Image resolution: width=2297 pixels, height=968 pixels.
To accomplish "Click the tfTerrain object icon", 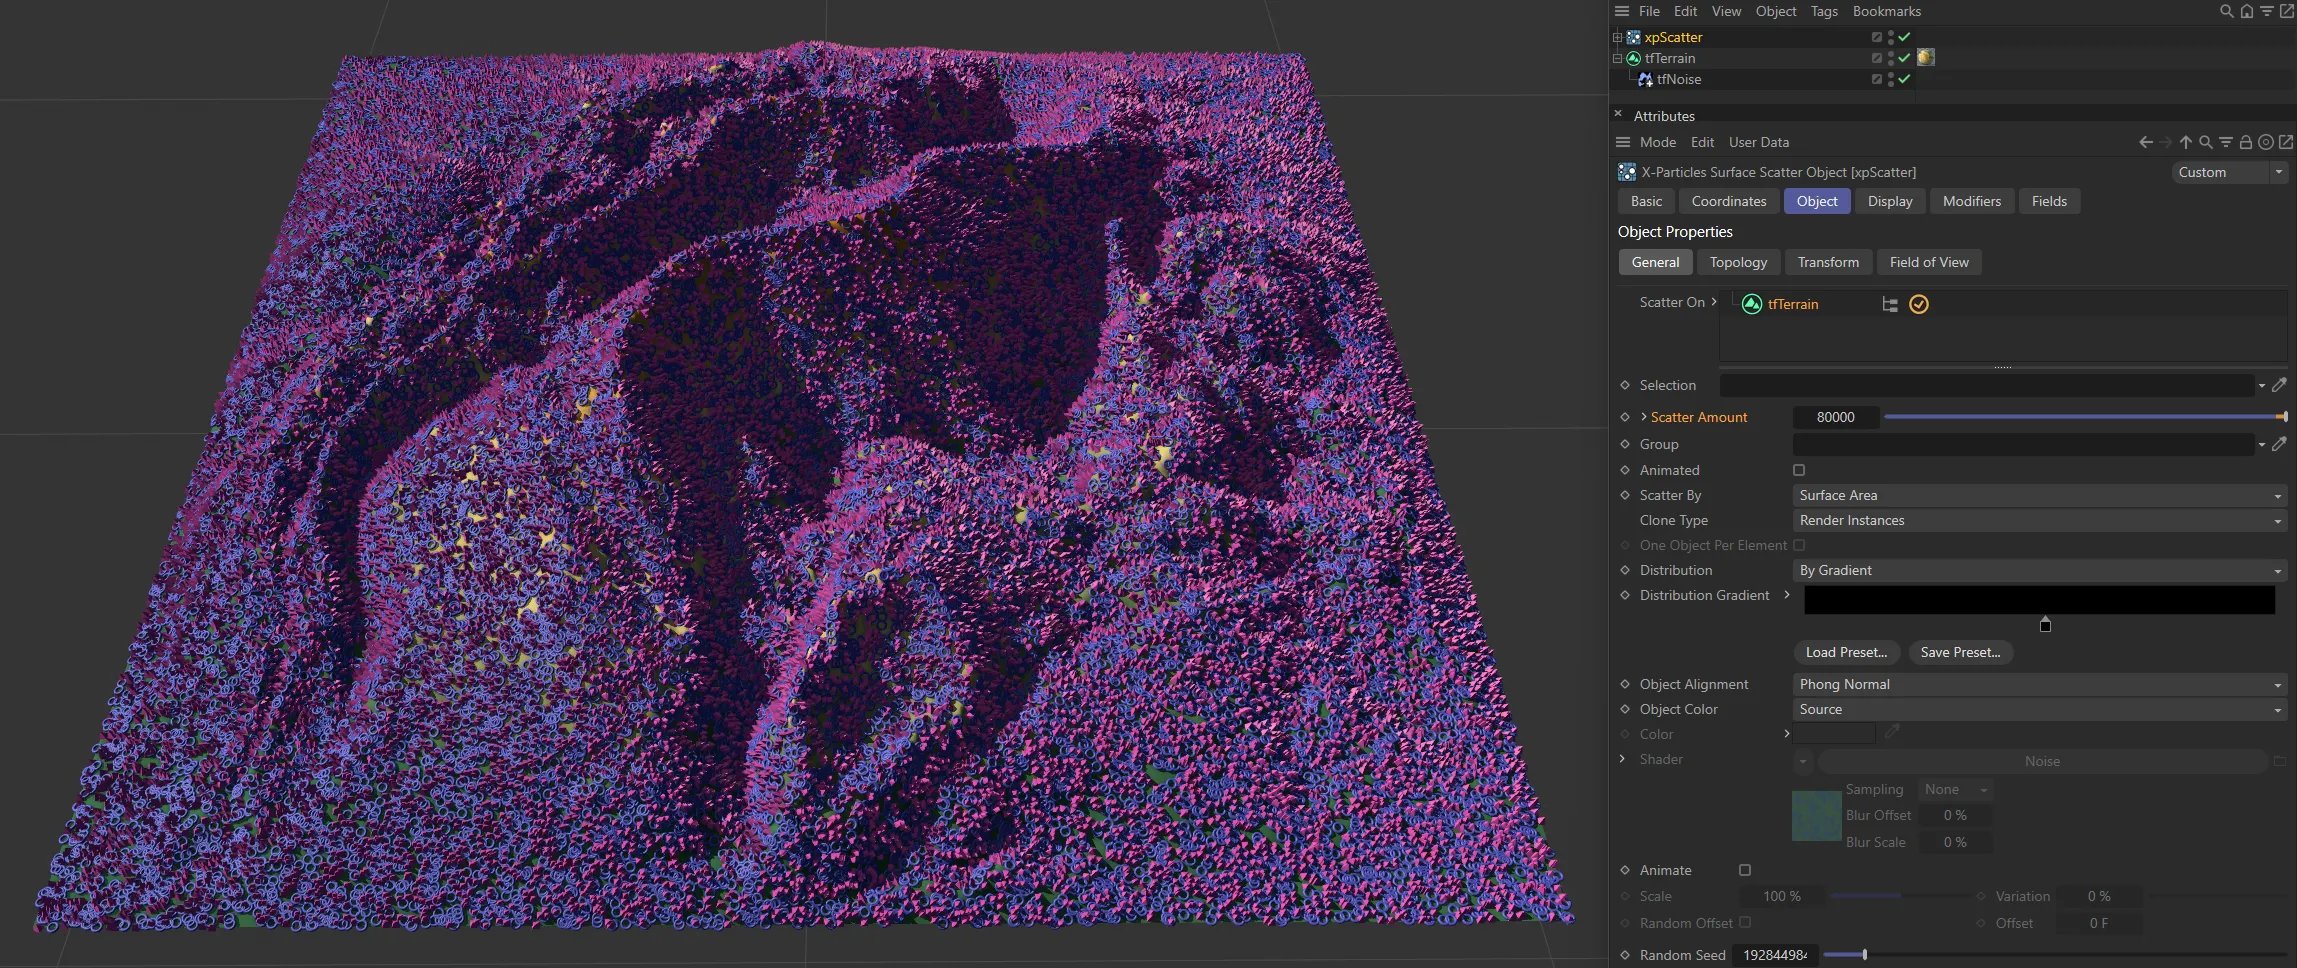I will coord(1633,58).
